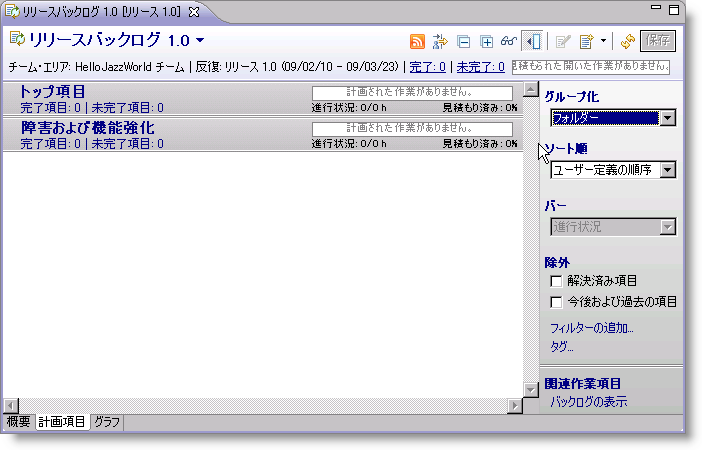The width and height of the screenshot is (702, 450).
Task: Open the plan title リリースバックログ 1.0 dropdown arrow
Action: [x=200, y=40]
